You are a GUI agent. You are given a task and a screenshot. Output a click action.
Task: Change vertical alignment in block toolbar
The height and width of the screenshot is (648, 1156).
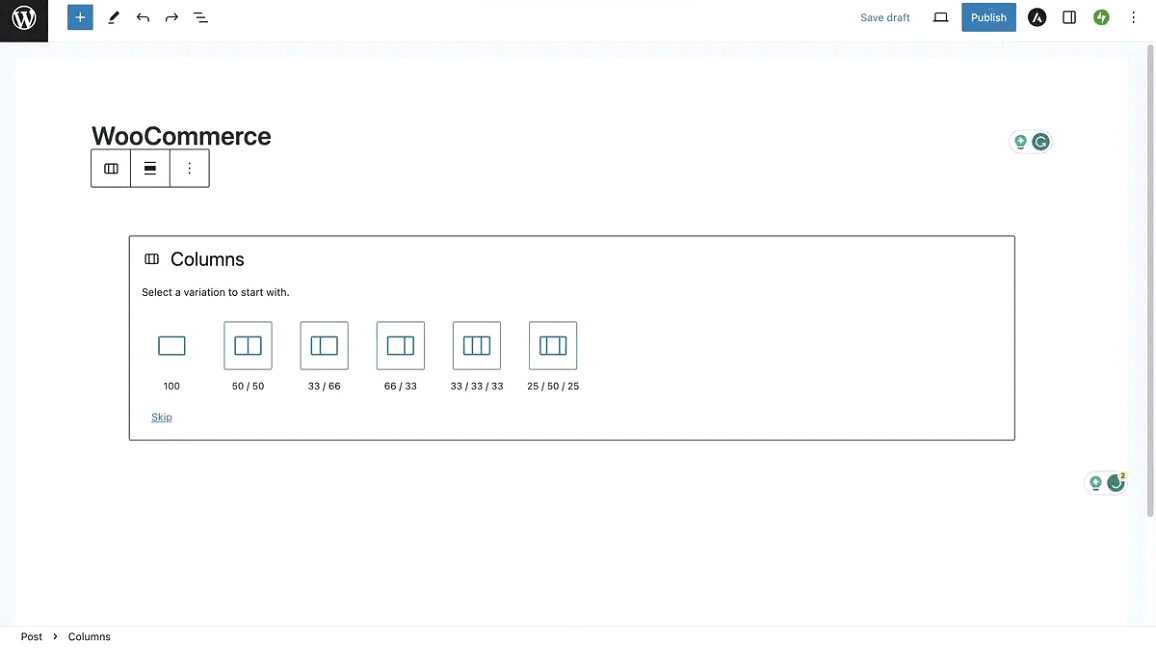[150, 169]
